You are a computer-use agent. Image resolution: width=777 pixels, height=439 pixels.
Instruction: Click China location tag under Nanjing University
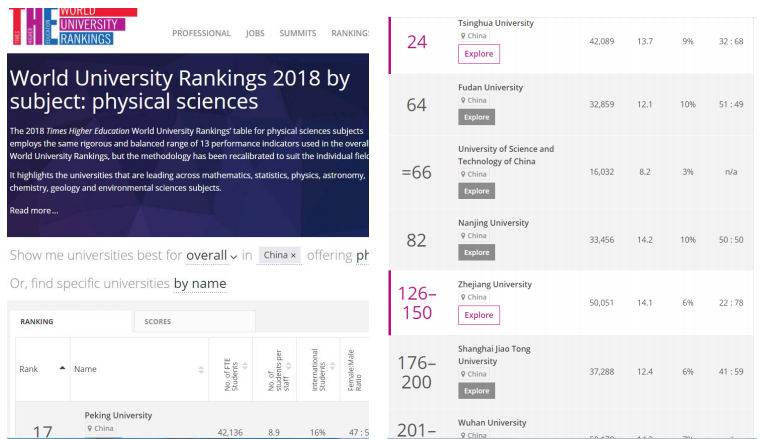pos(474,235)
